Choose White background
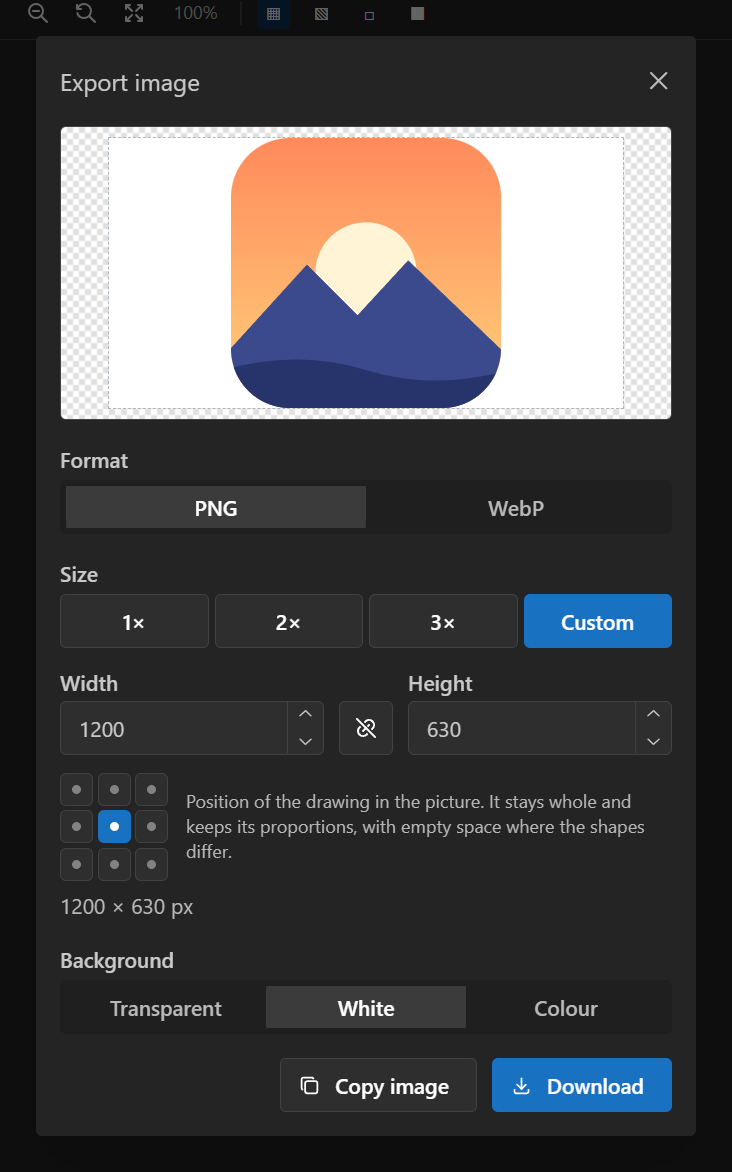Screen dimensions: 732x1172 pyautogui.click(x=366, y=1008)
